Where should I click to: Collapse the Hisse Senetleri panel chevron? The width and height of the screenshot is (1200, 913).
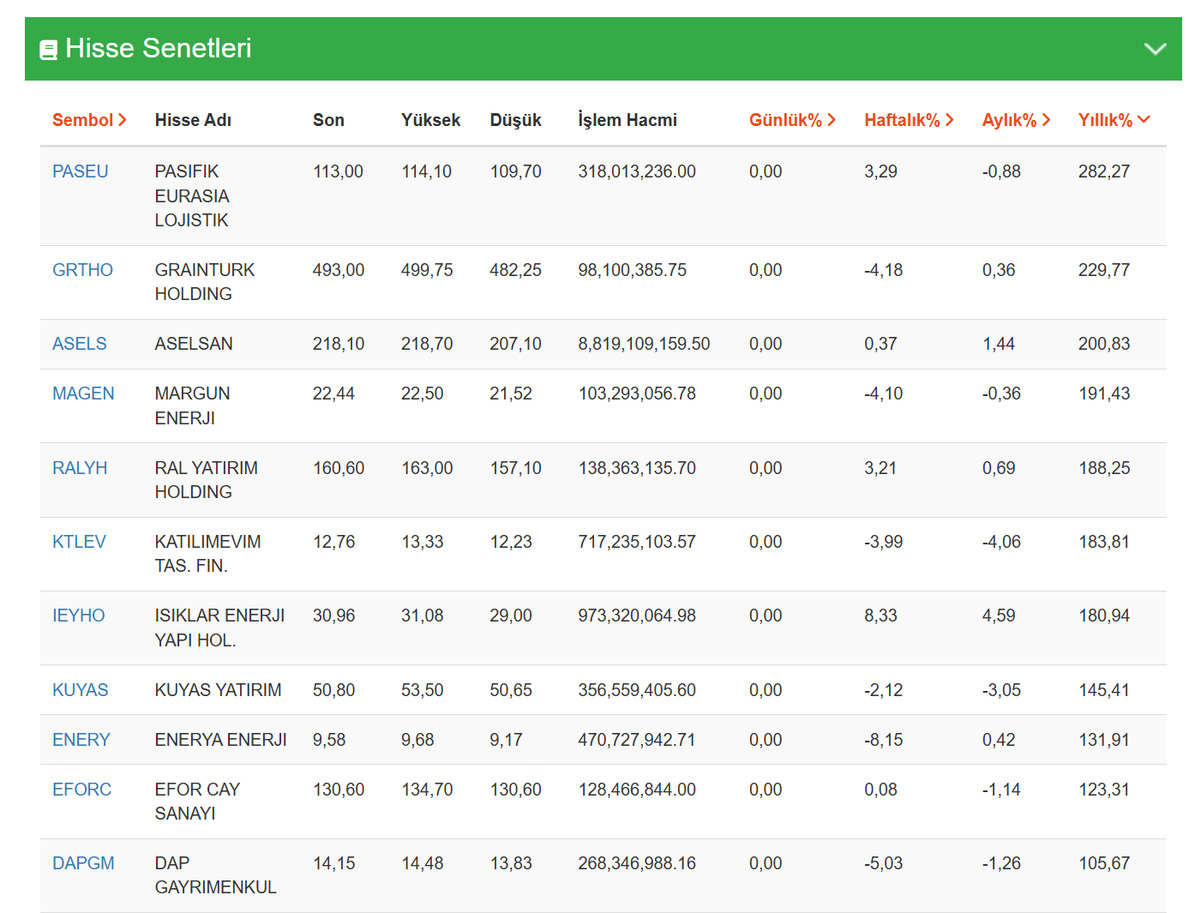click(x=1155, y=48)
